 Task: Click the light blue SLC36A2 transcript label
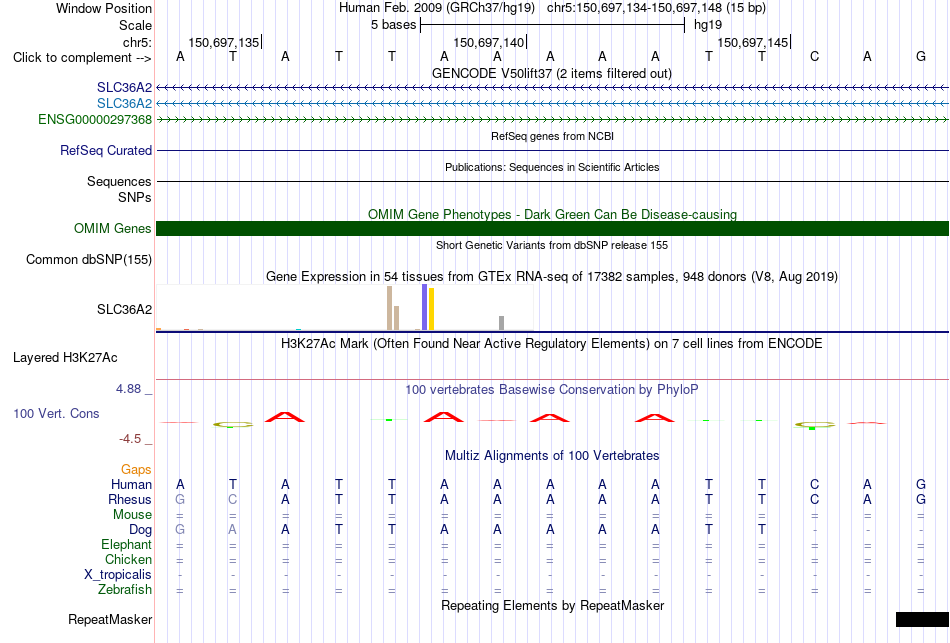tap(124, 104)
